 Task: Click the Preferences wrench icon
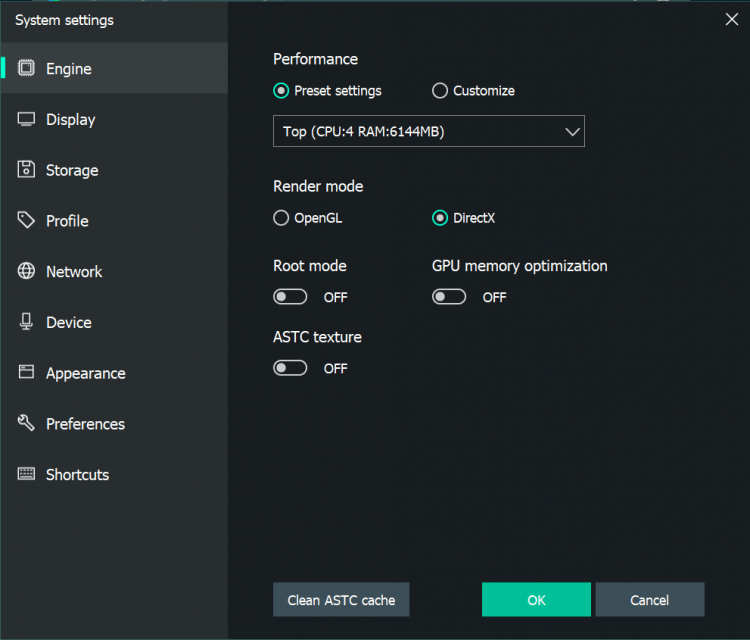[x=27, y=423]
